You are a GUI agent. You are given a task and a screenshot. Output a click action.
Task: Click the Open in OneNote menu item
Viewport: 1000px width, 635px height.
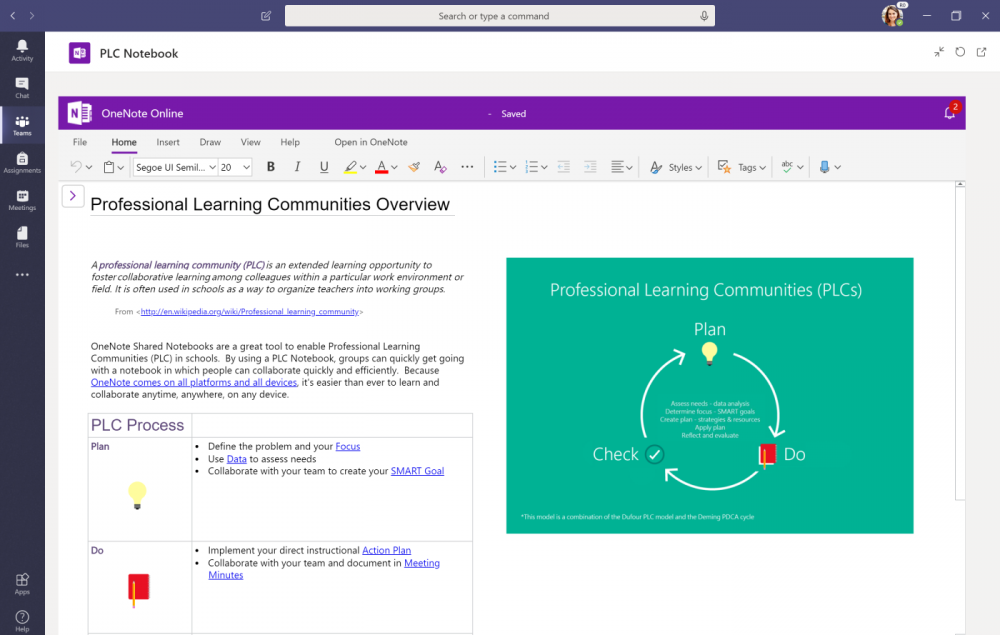[370, 142]
